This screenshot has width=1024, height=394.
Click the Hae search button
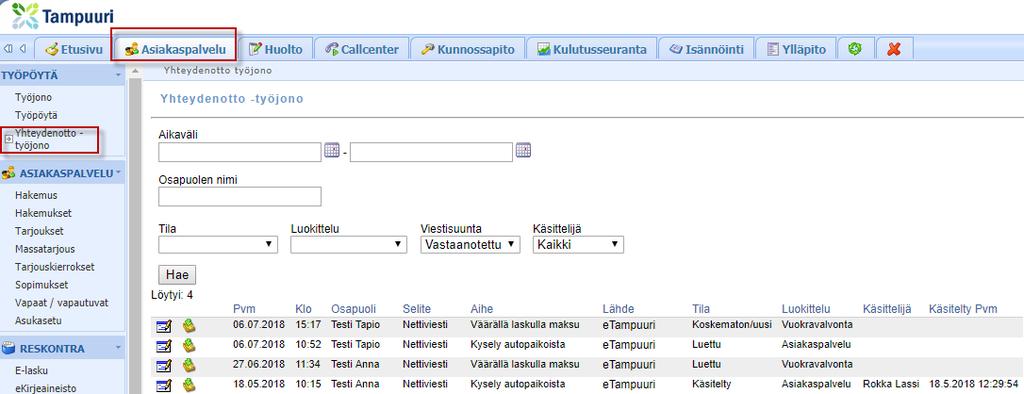tap(178, 274)
